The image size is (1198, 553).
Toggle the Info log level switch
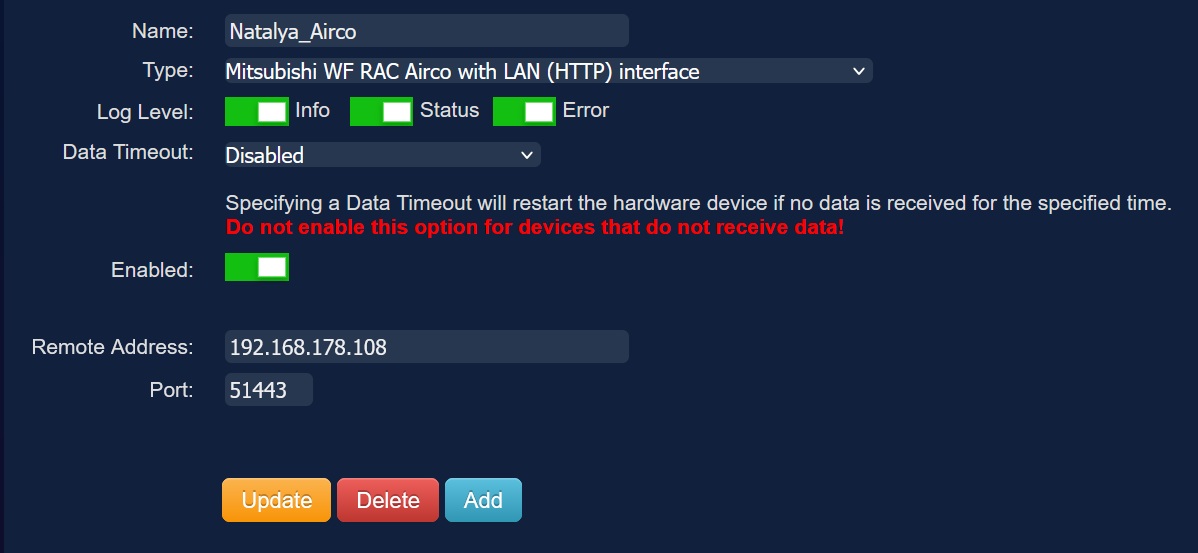(257, 111)
